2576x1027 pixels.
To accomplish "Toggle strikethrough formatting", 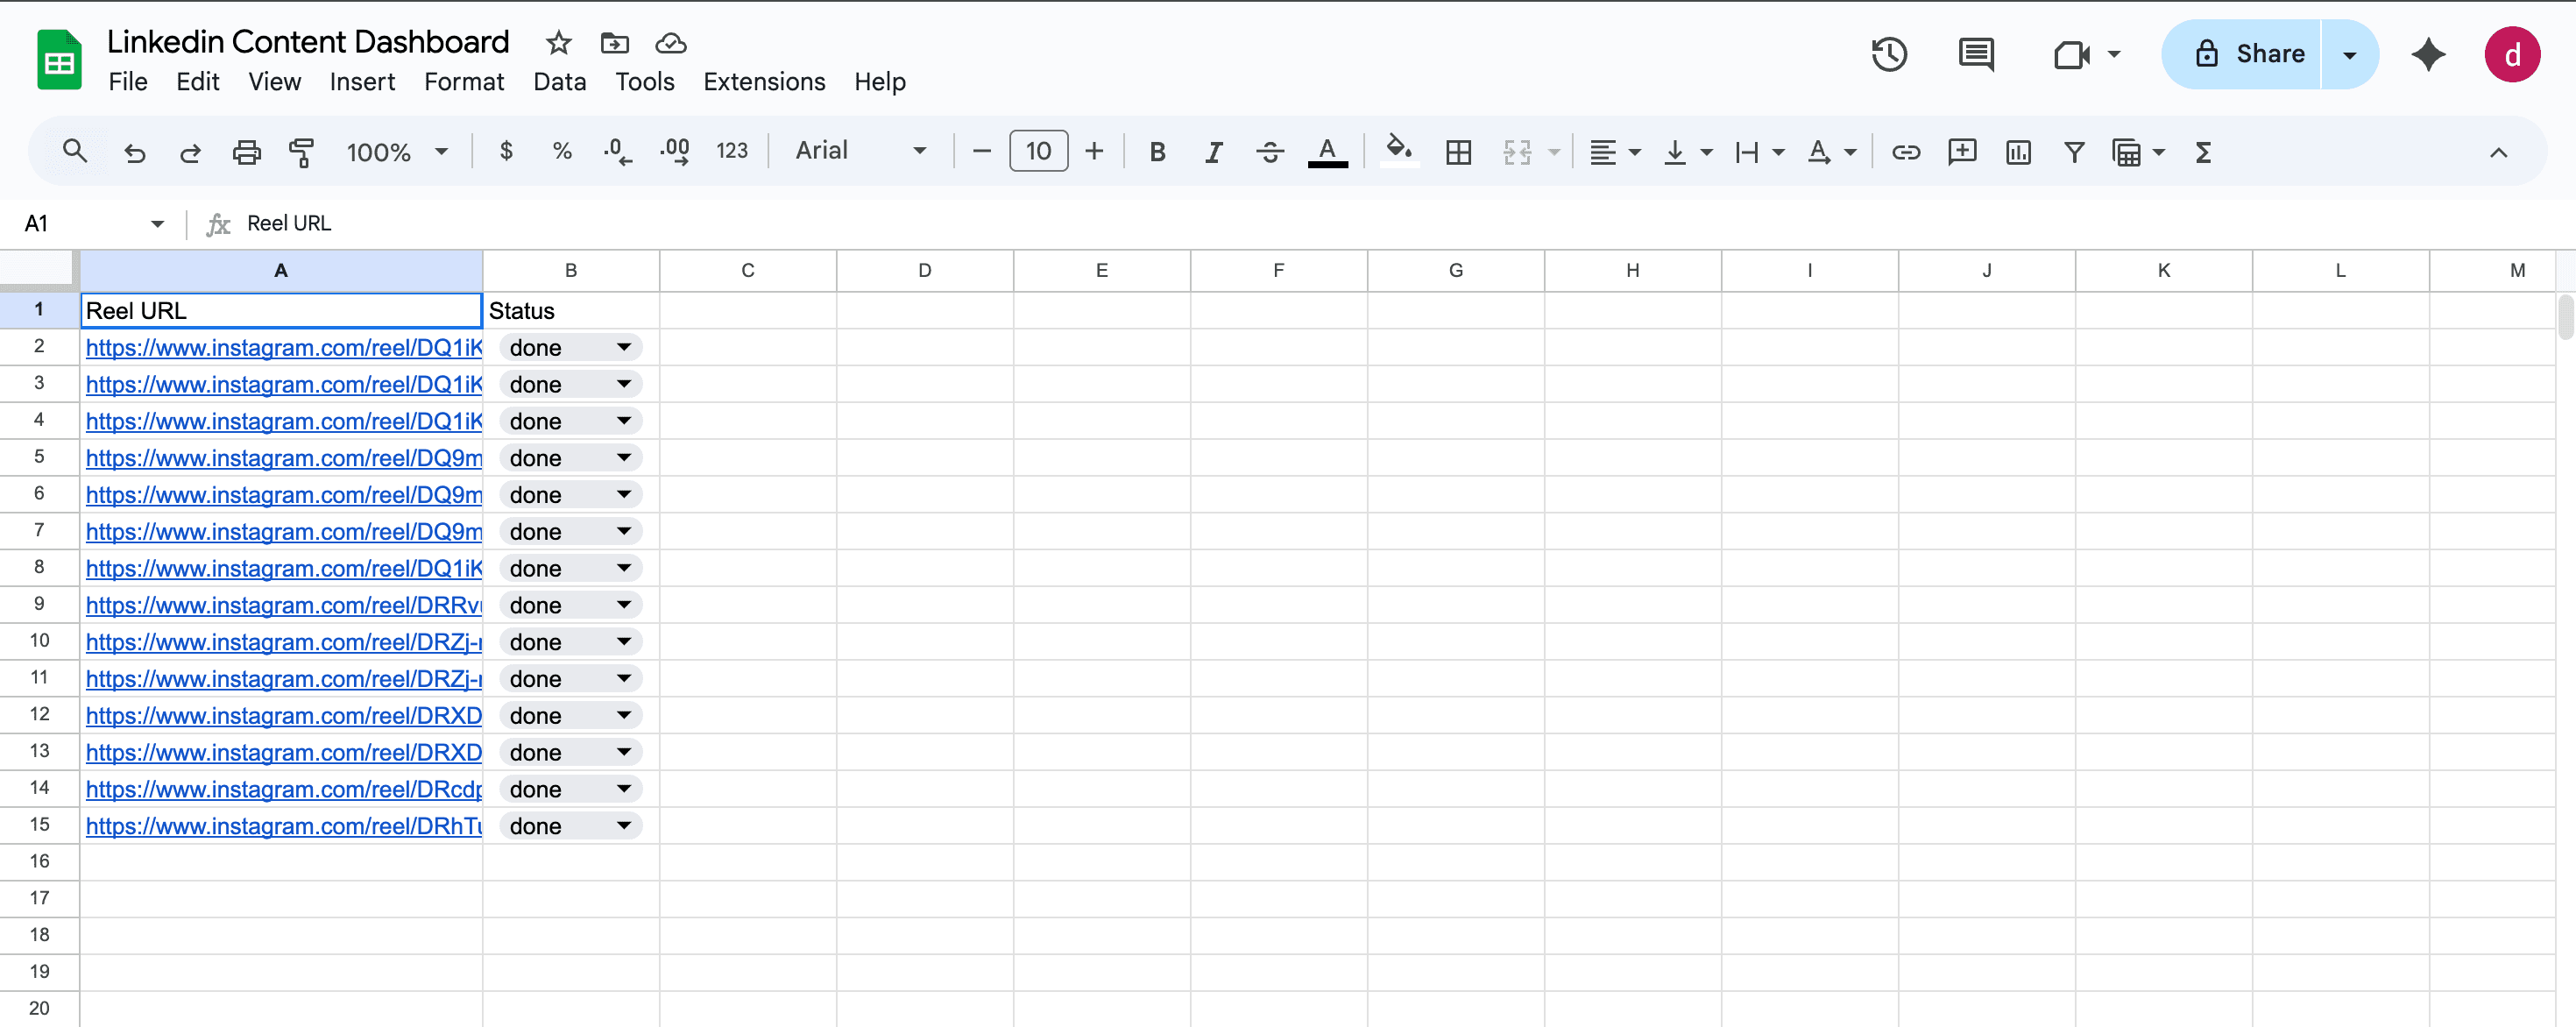I will click(1270, 152).
